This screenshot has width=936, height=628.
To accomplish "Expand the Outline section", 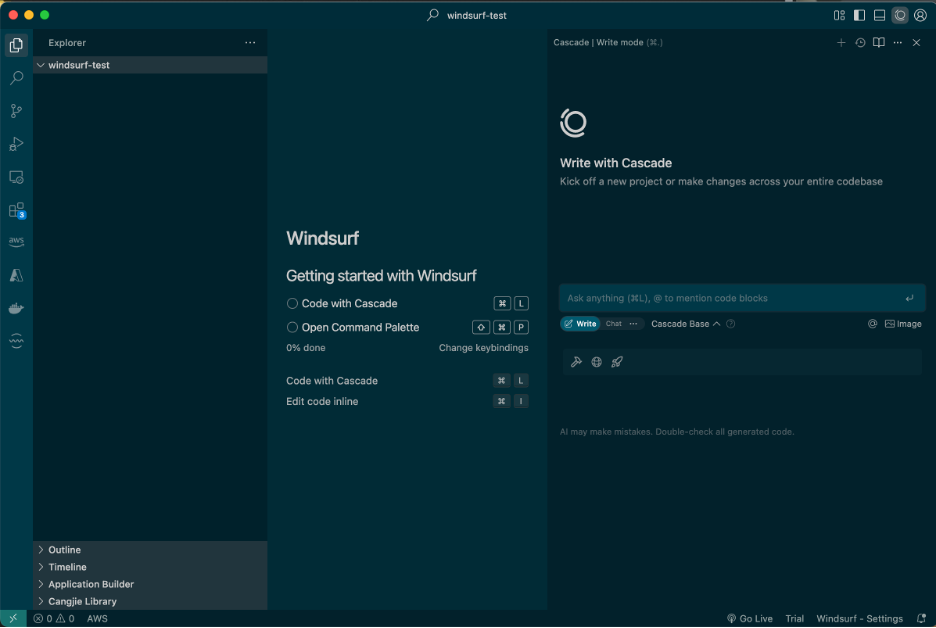I will (x=150, y=550).
